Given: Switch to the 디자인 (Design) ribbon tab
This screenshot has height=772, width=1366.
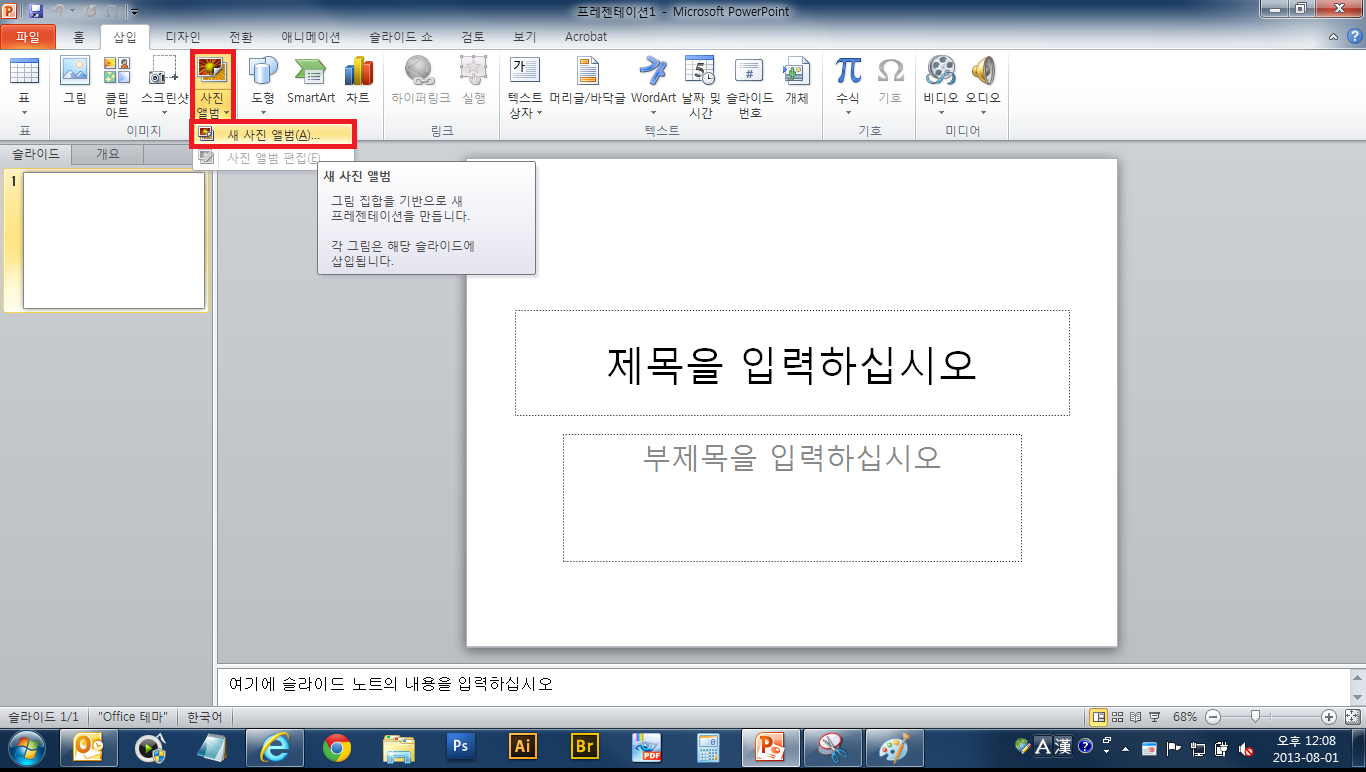Looking at the screenshot, I should coord(181,37).
